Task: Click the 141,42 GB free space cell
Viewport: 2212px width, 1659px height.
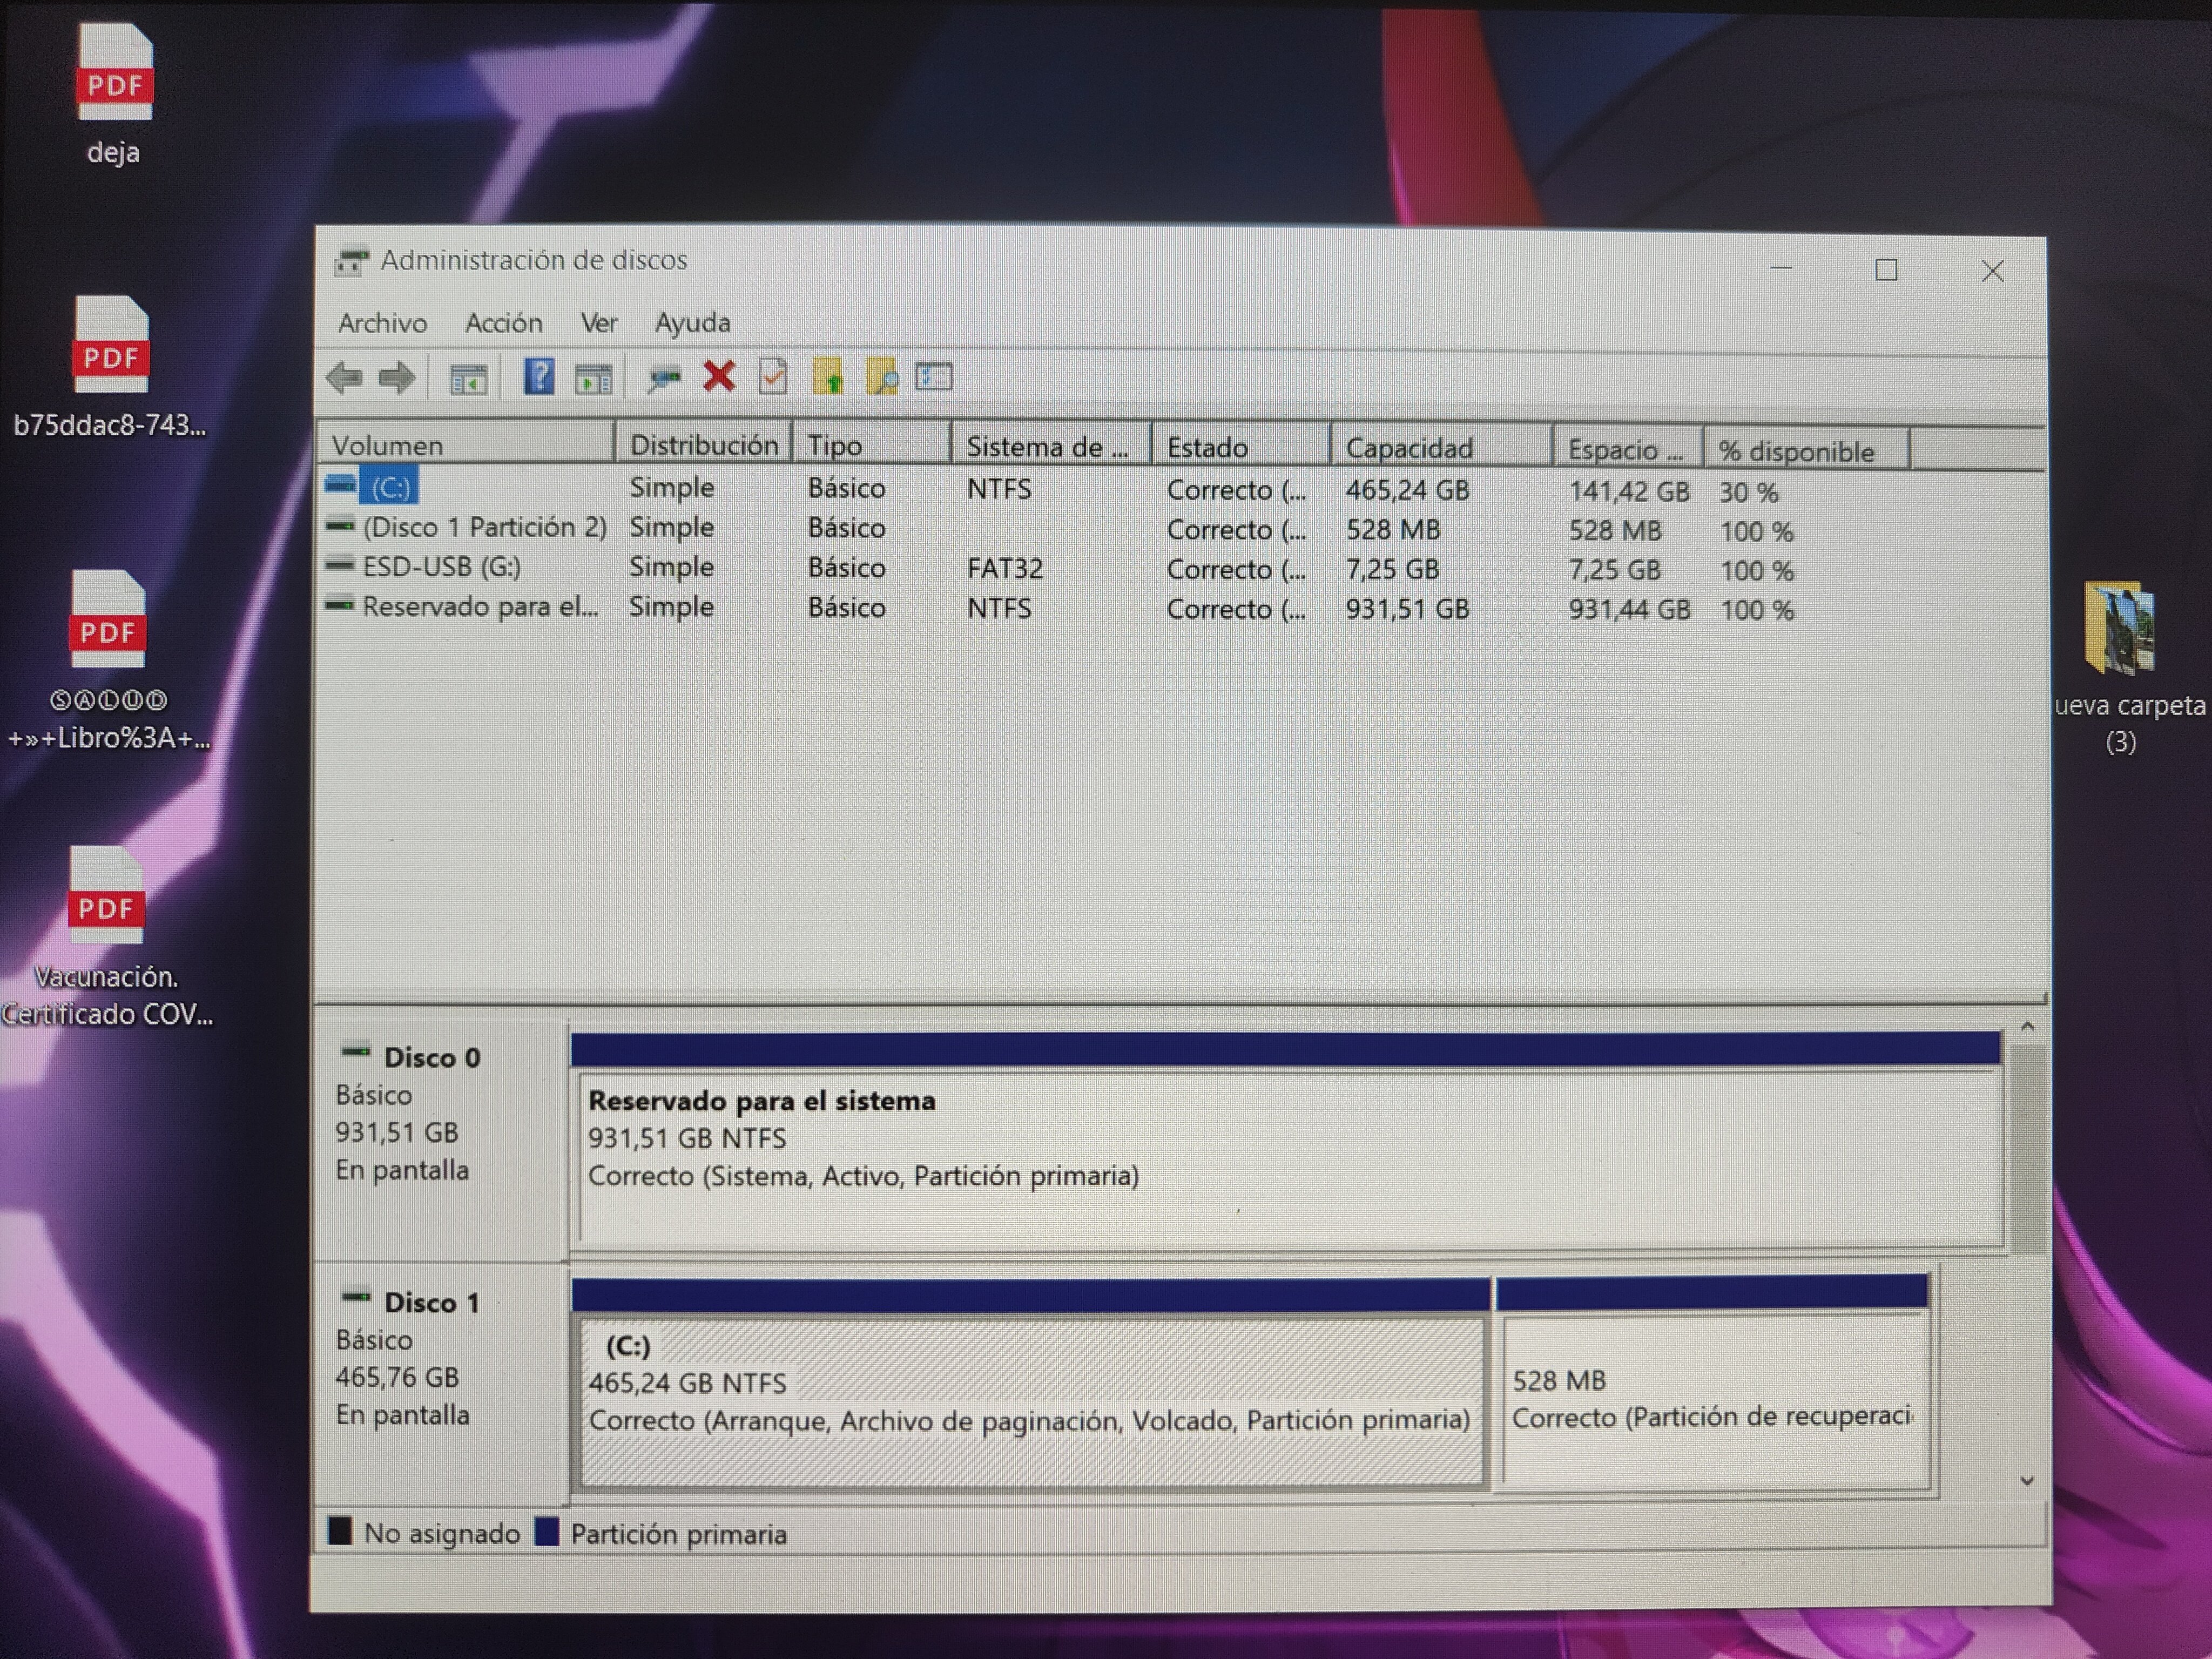Action: [x=1629, y=492]
